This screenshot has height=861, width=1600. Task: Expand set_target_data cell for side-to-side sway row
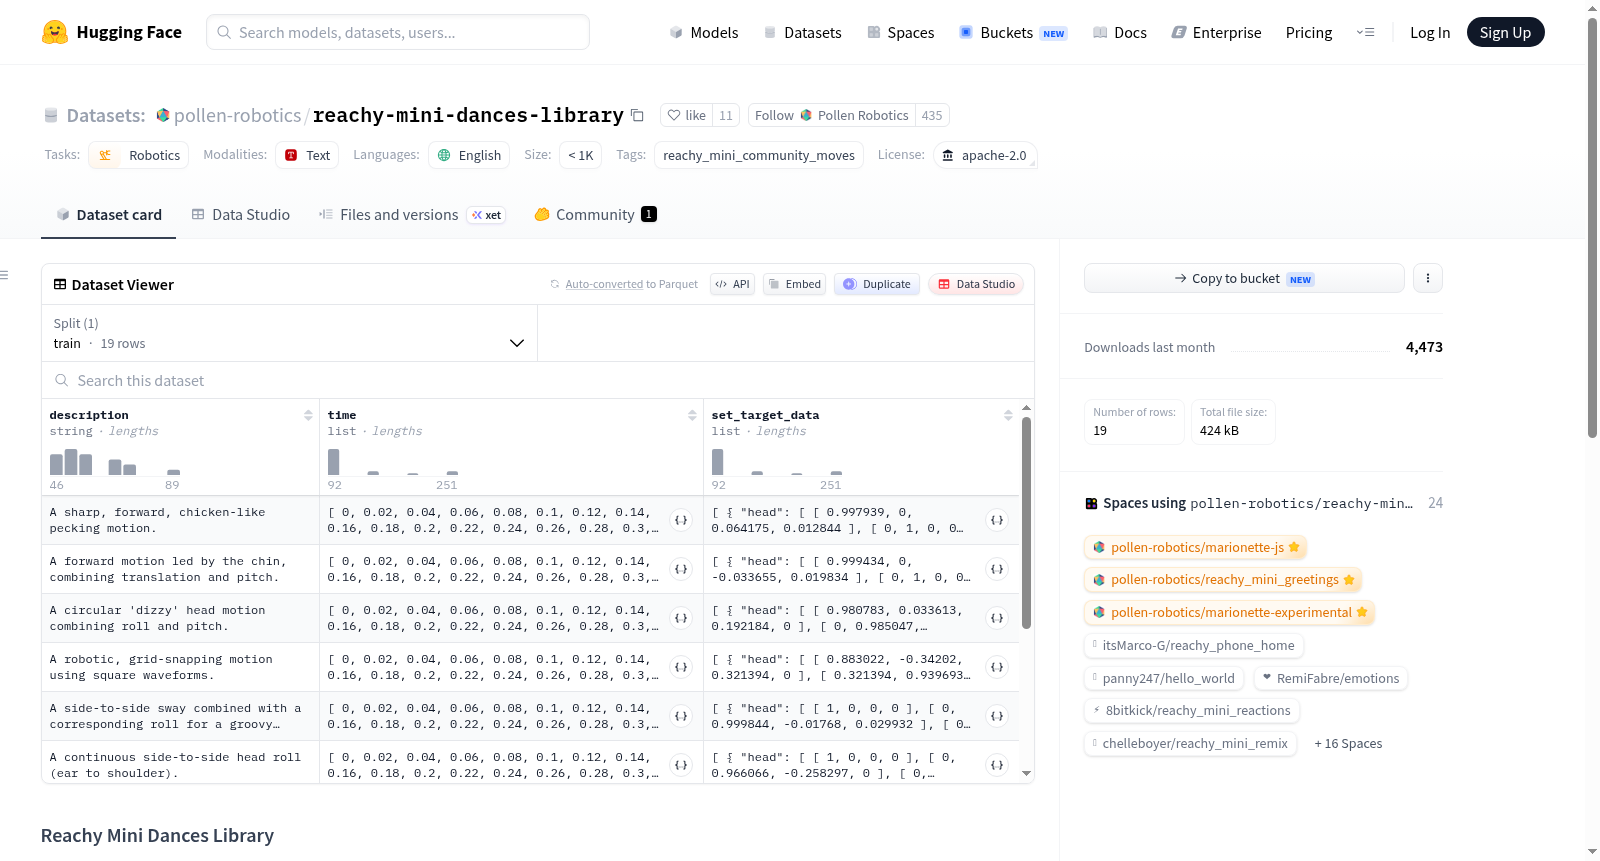(x=997, y=716)
